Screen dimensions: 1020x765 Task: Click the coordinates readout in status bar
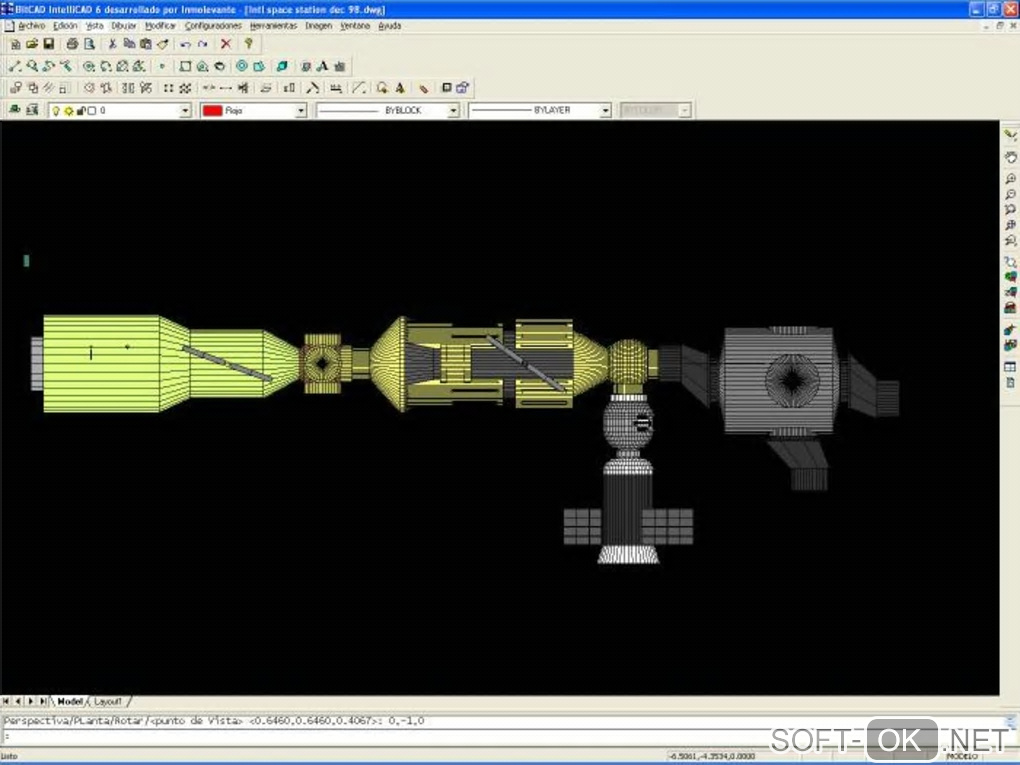[712, 757]
